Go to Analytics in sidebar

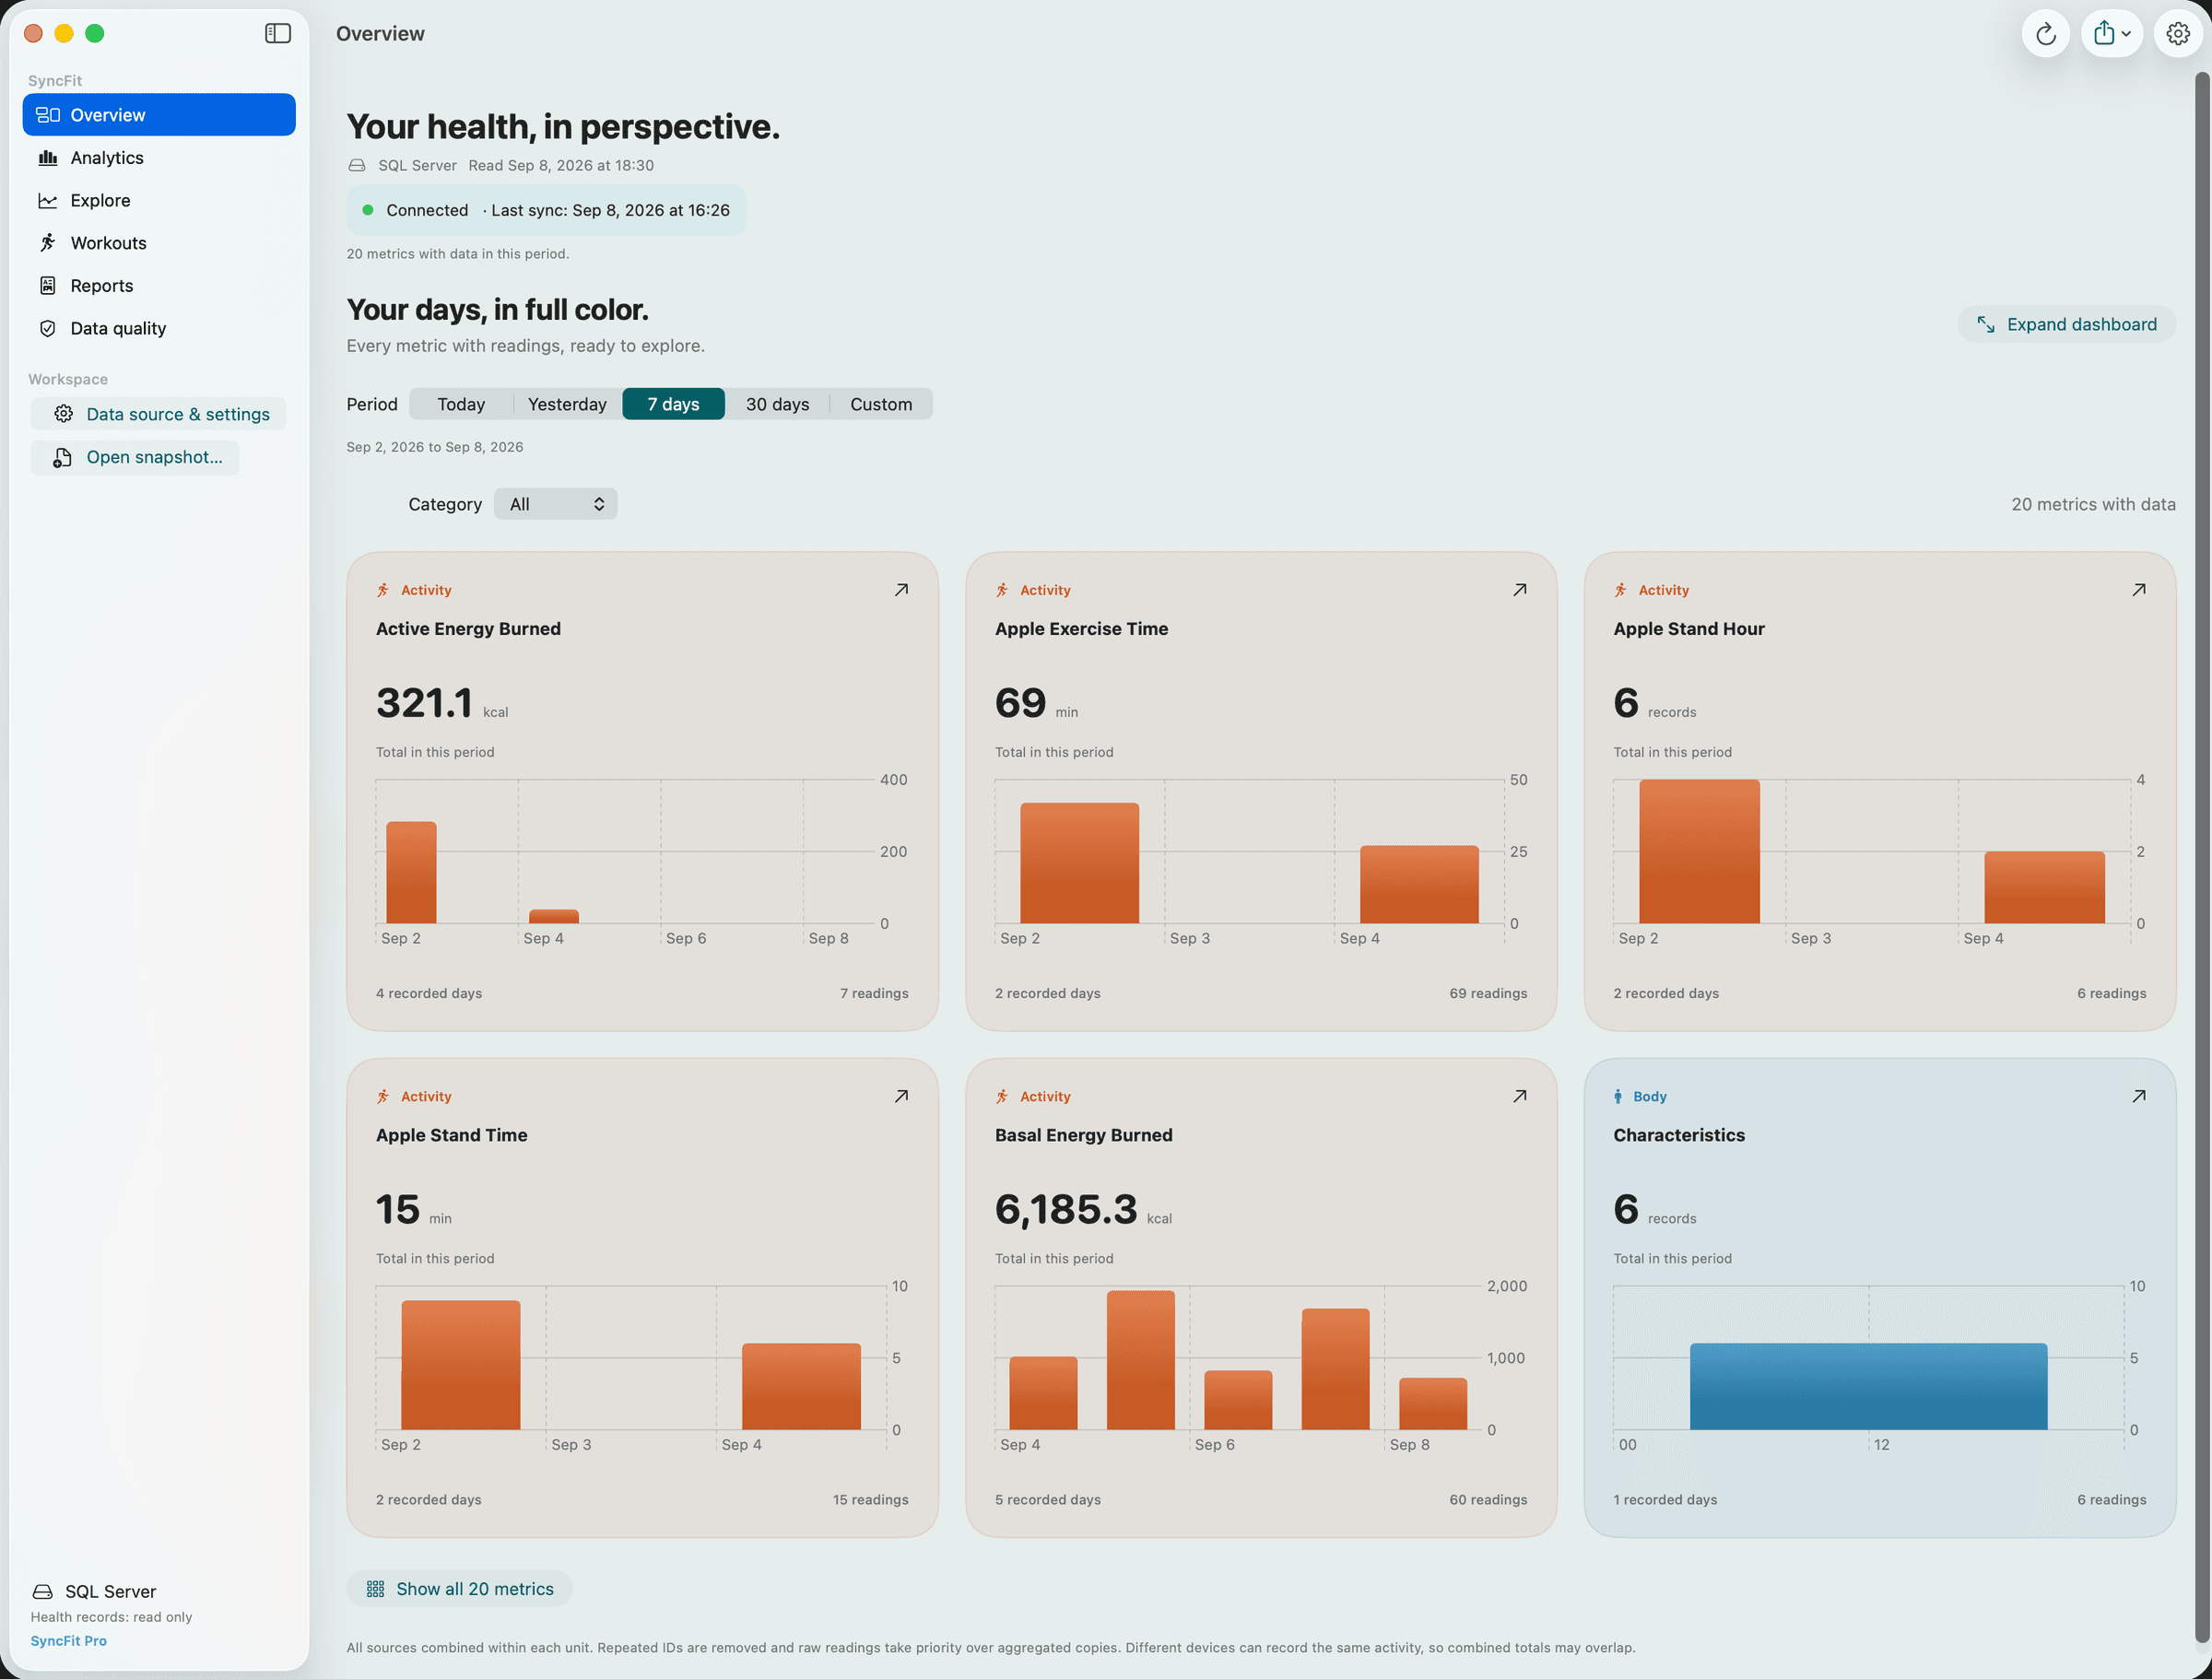pos(159,158)
